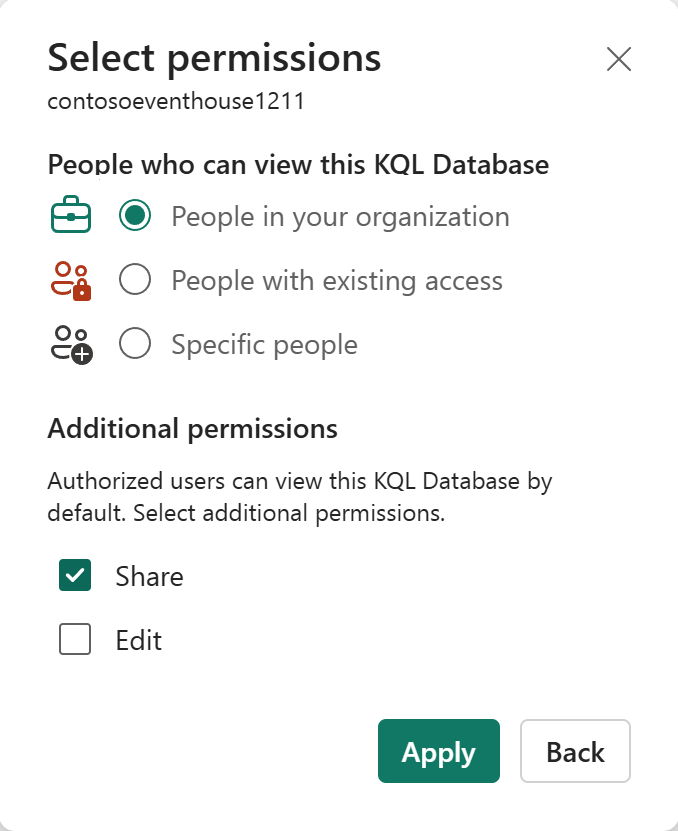The width and height of the screenshot is (678, 831).
Task: Click the icon beside People in your organization
Action: click(x=70, y=215)
